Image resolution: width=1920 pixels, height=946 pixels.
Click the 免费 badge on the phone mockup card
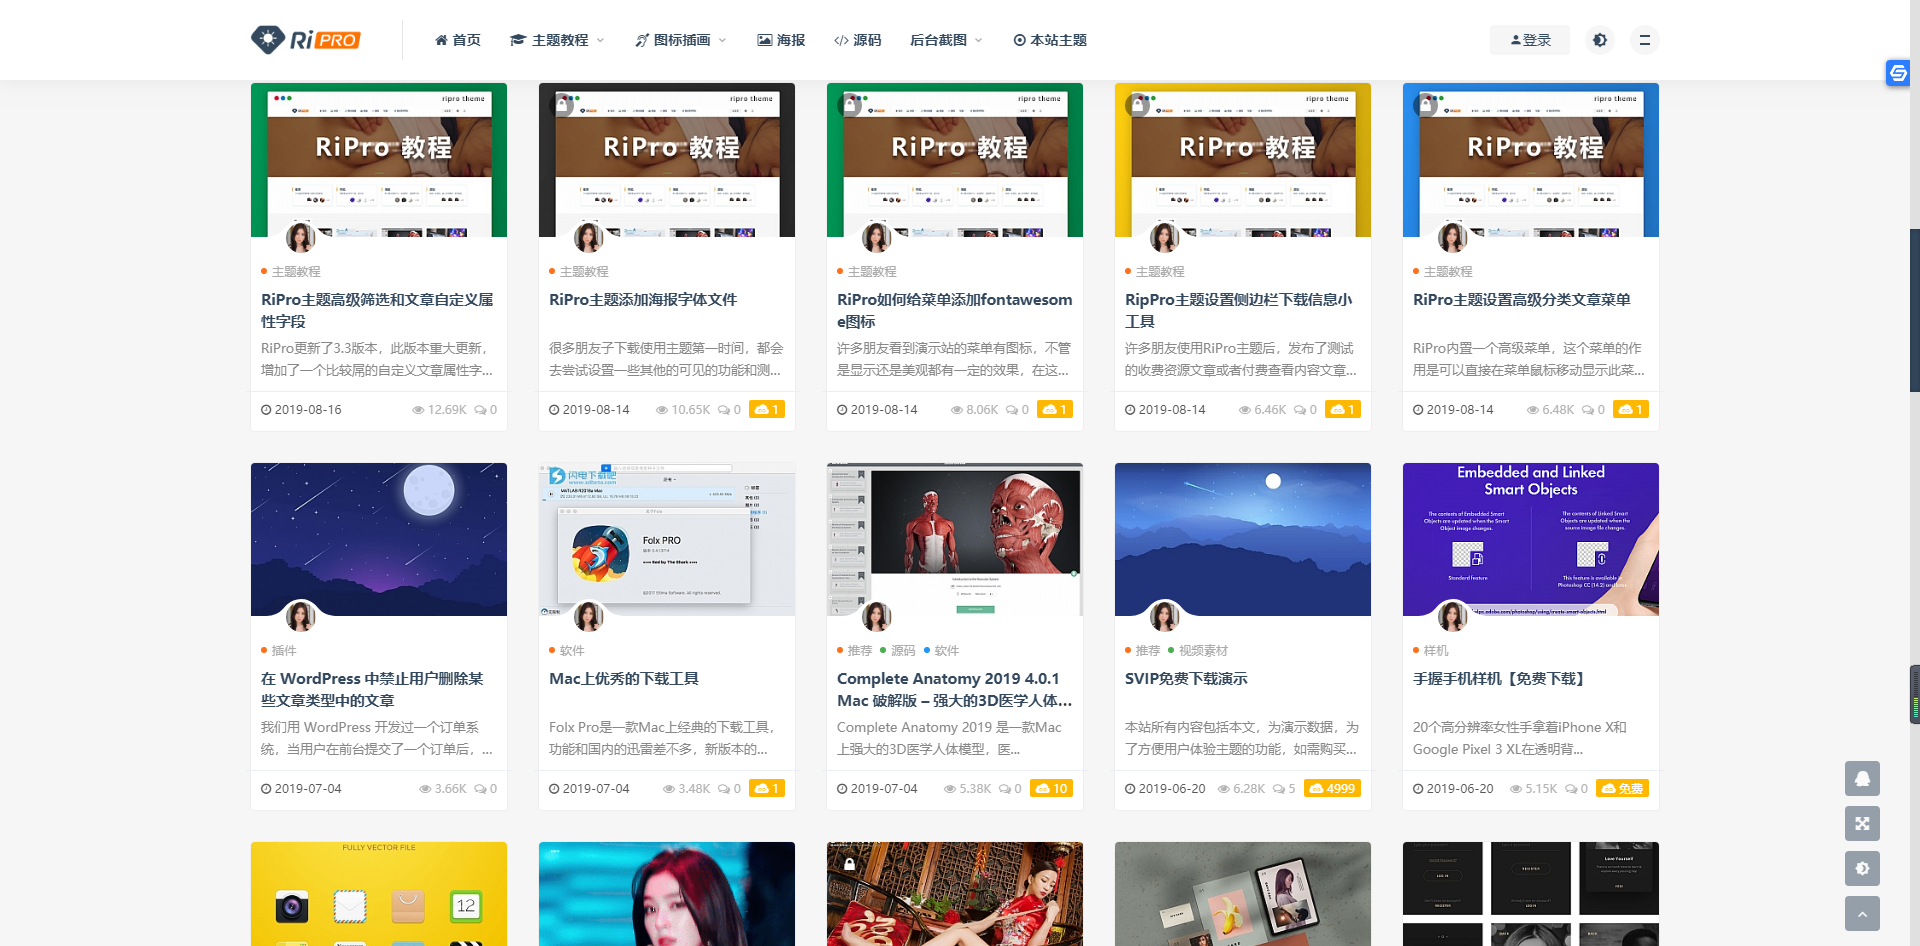tap(1622, 788)
